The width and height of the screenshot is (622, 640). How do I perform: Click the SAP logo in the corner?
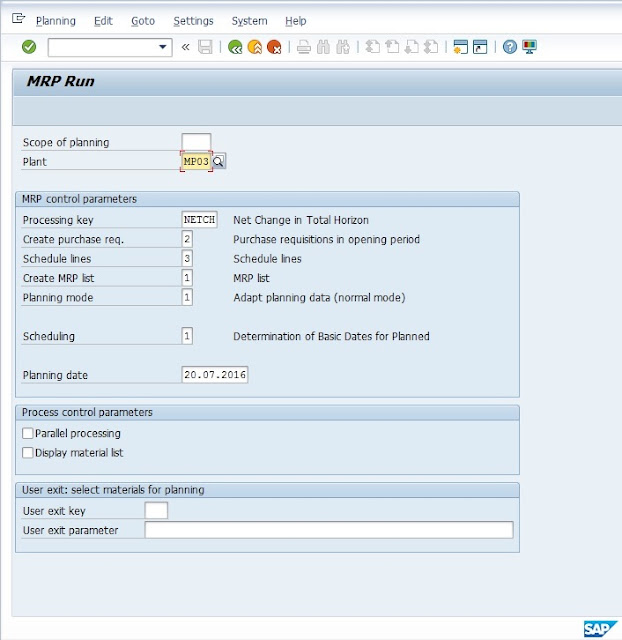pyautogui.click(x=600, y=629)
